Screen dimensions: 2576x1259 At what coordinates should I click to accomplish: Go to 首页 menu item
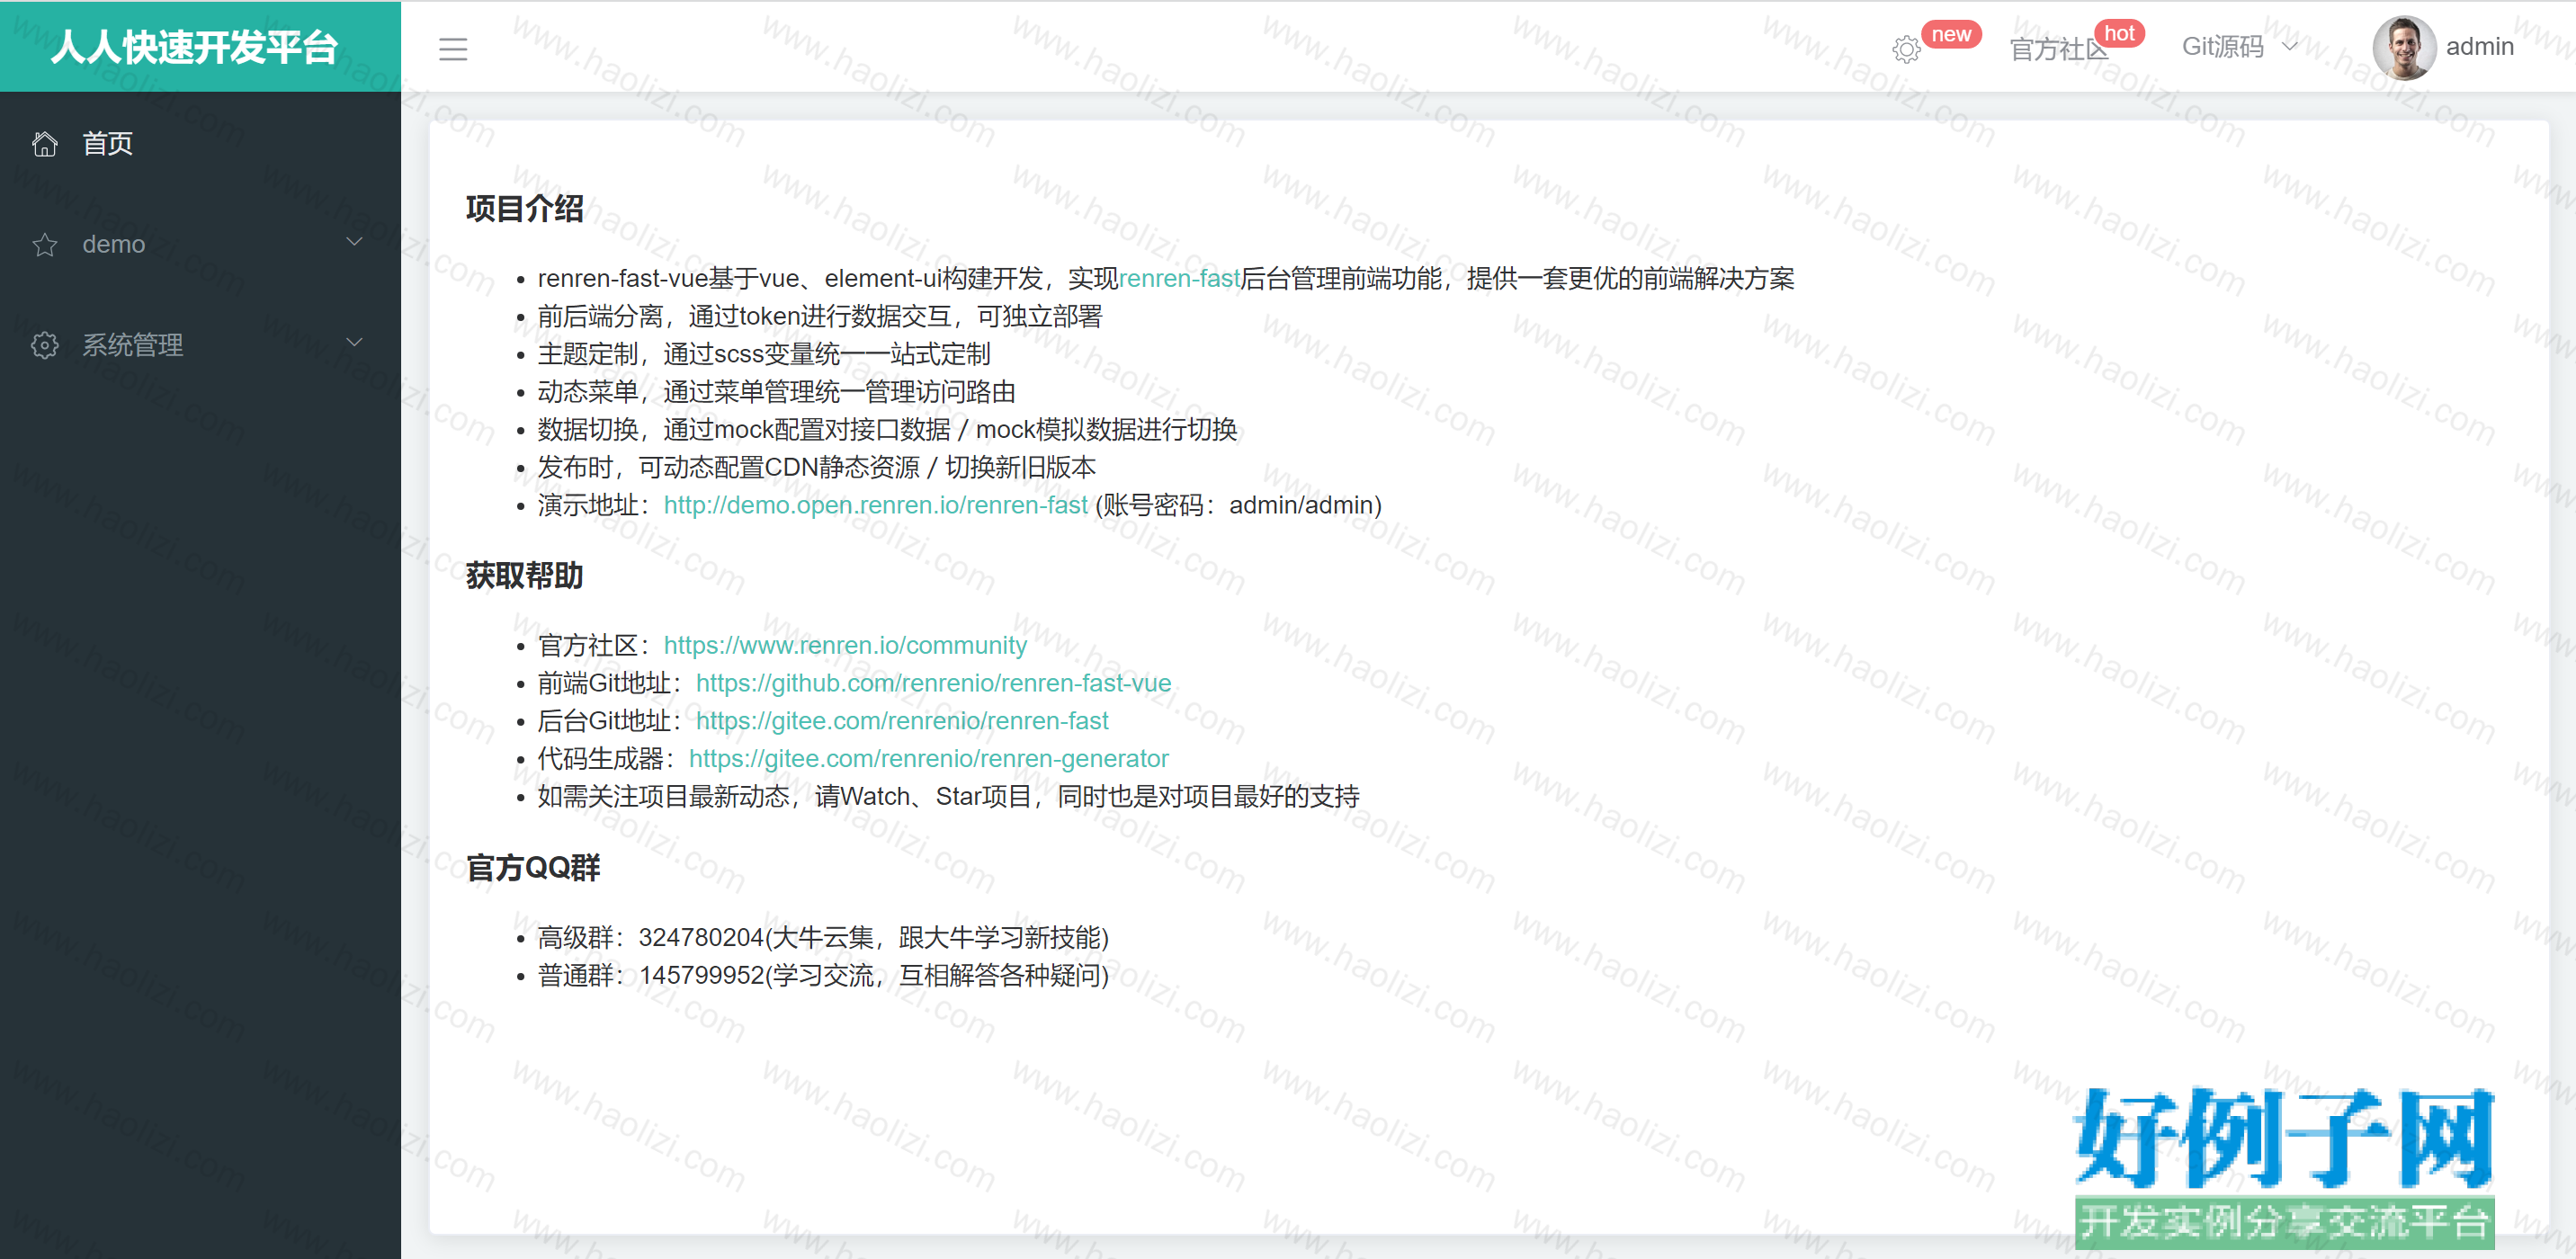(x=200, y=144)
